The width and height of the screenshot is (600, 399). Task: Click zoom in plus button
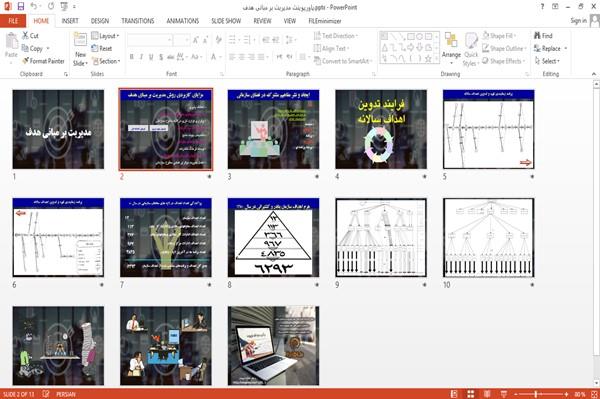[x=566, y=394]
